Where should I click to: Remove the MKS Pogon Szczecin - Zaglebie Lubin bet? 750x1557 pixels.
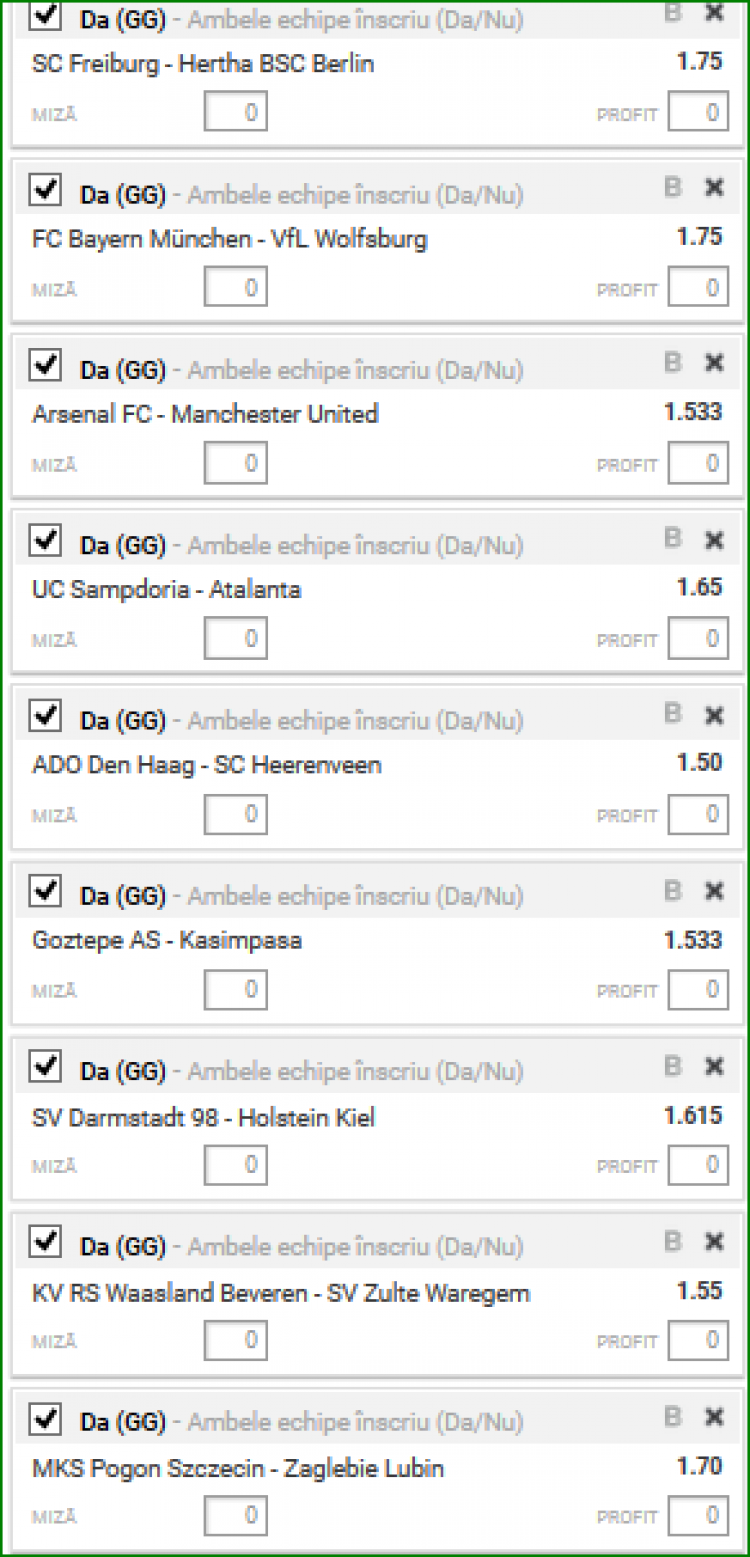click(x=714, y=1417)
